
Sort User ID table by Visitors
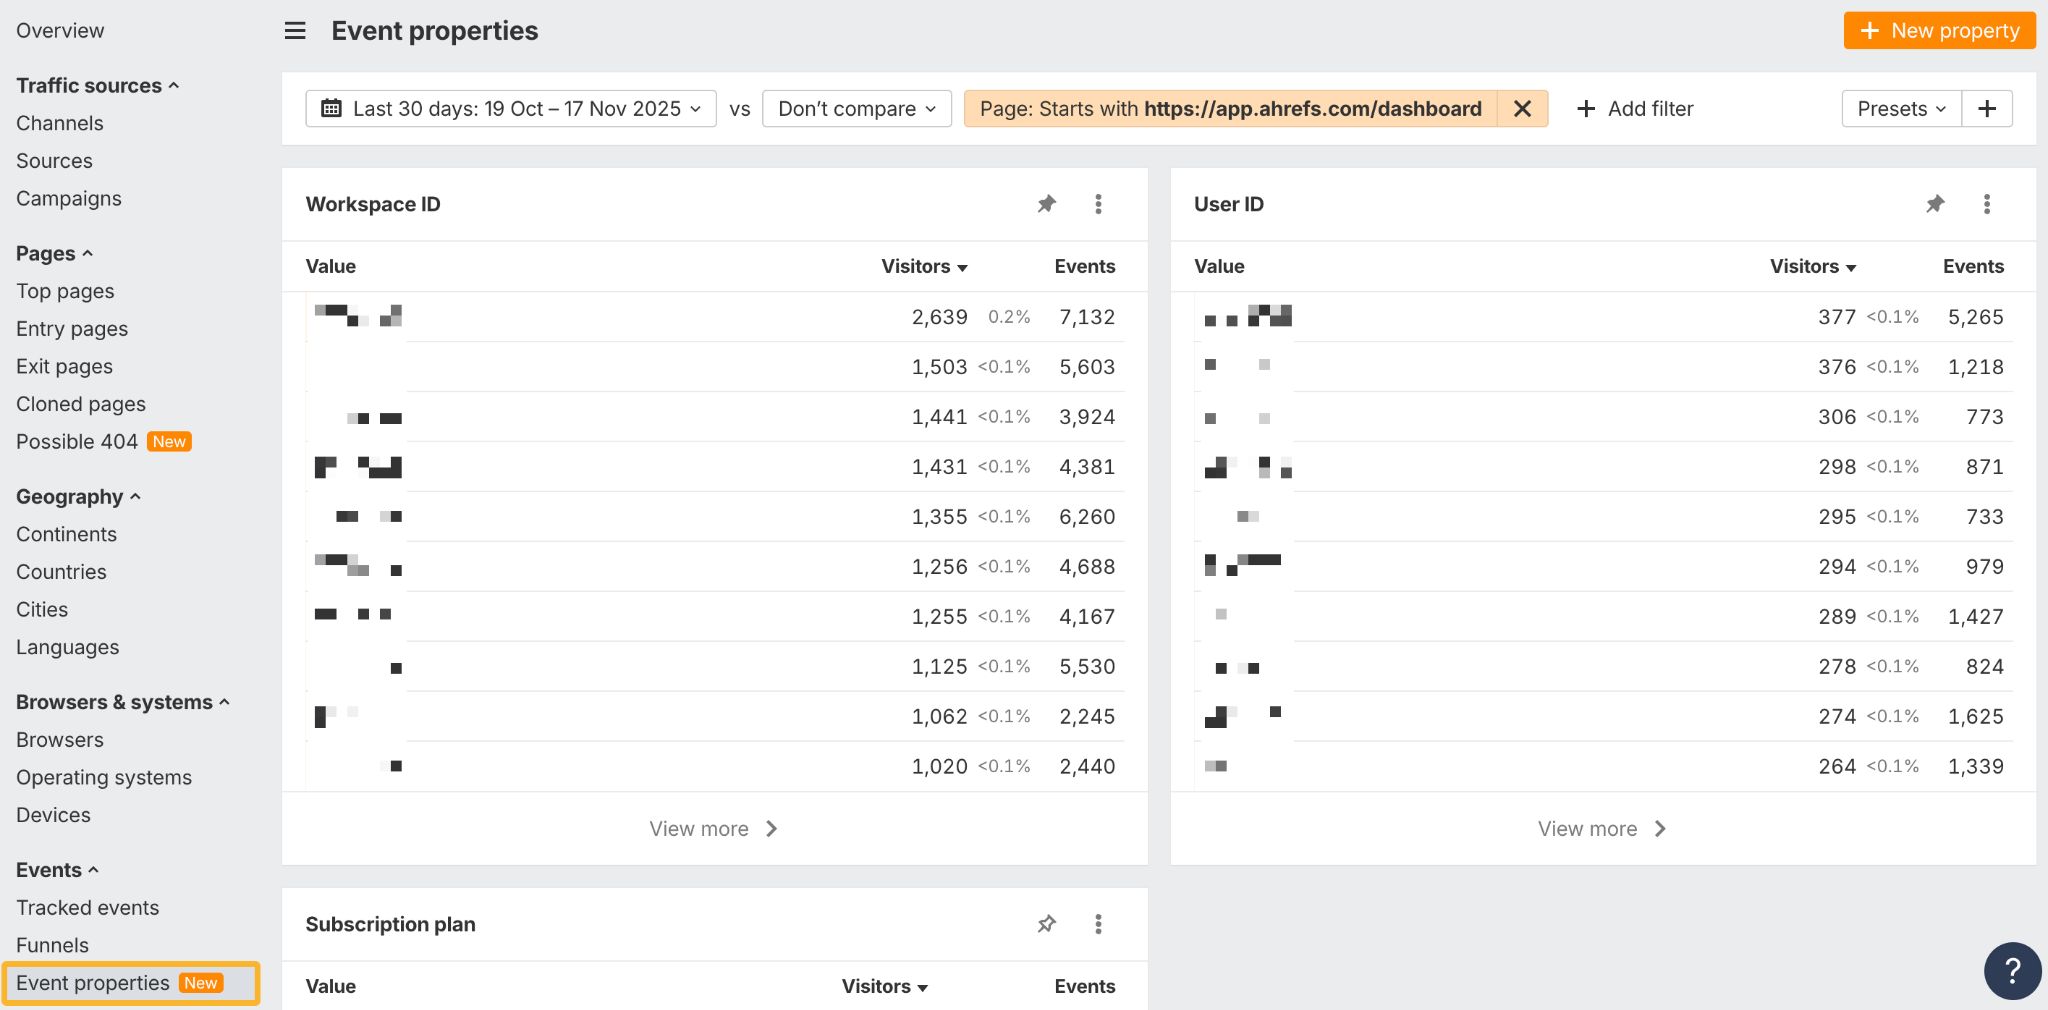coord(1812,266)
